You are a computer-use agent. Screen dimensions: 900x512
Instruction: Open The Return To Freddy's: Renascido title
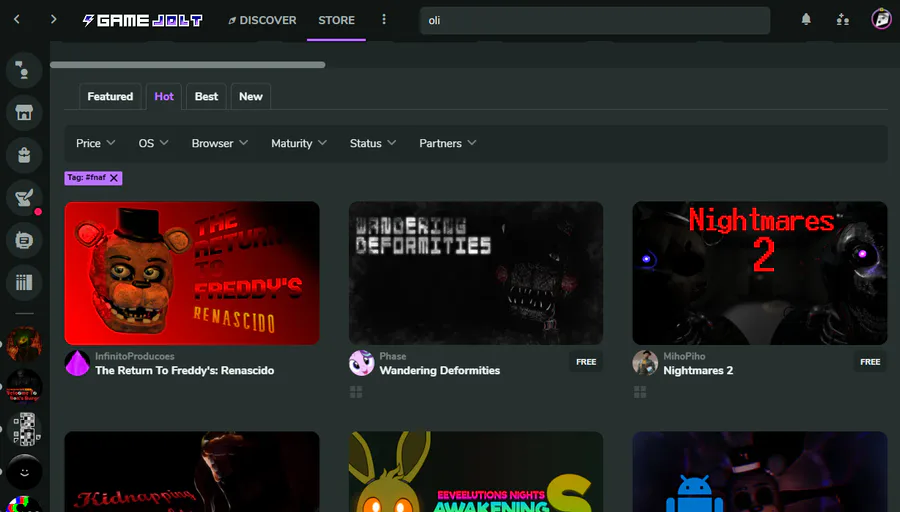click(185, 371)
